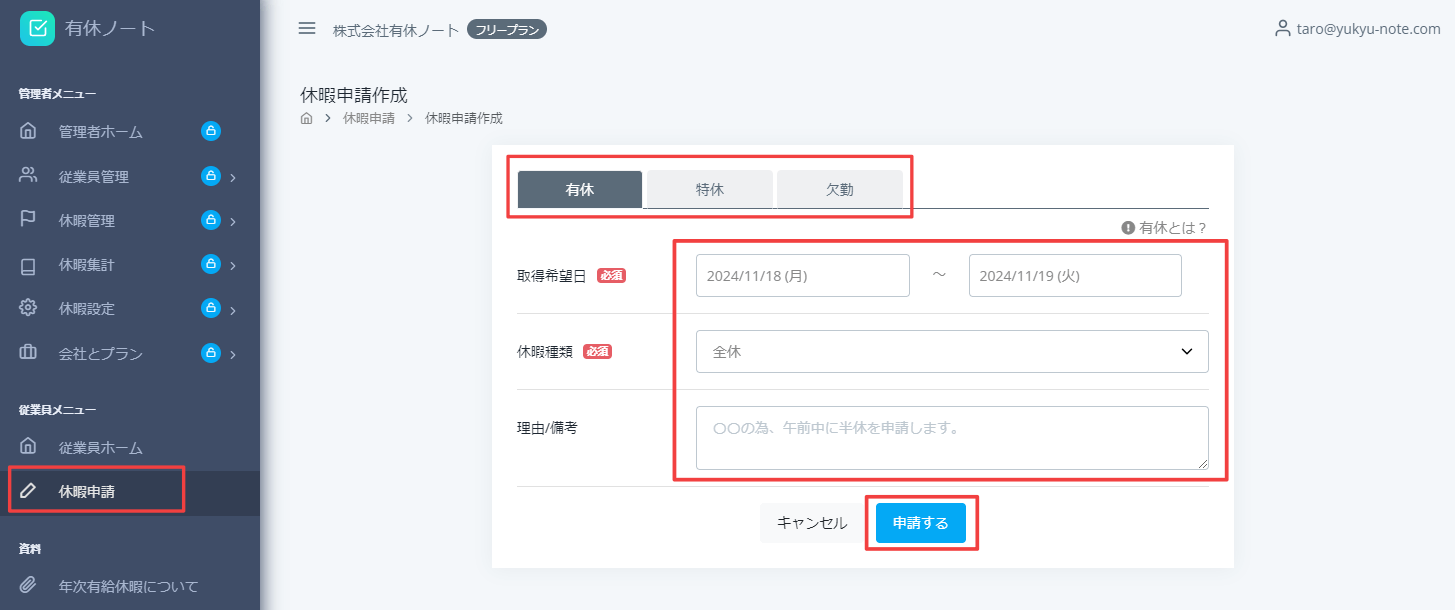Click the paperclip icon for 年次有給休暇について
This screenshot has width=1455, height=610.
click(x=28, y=586)
